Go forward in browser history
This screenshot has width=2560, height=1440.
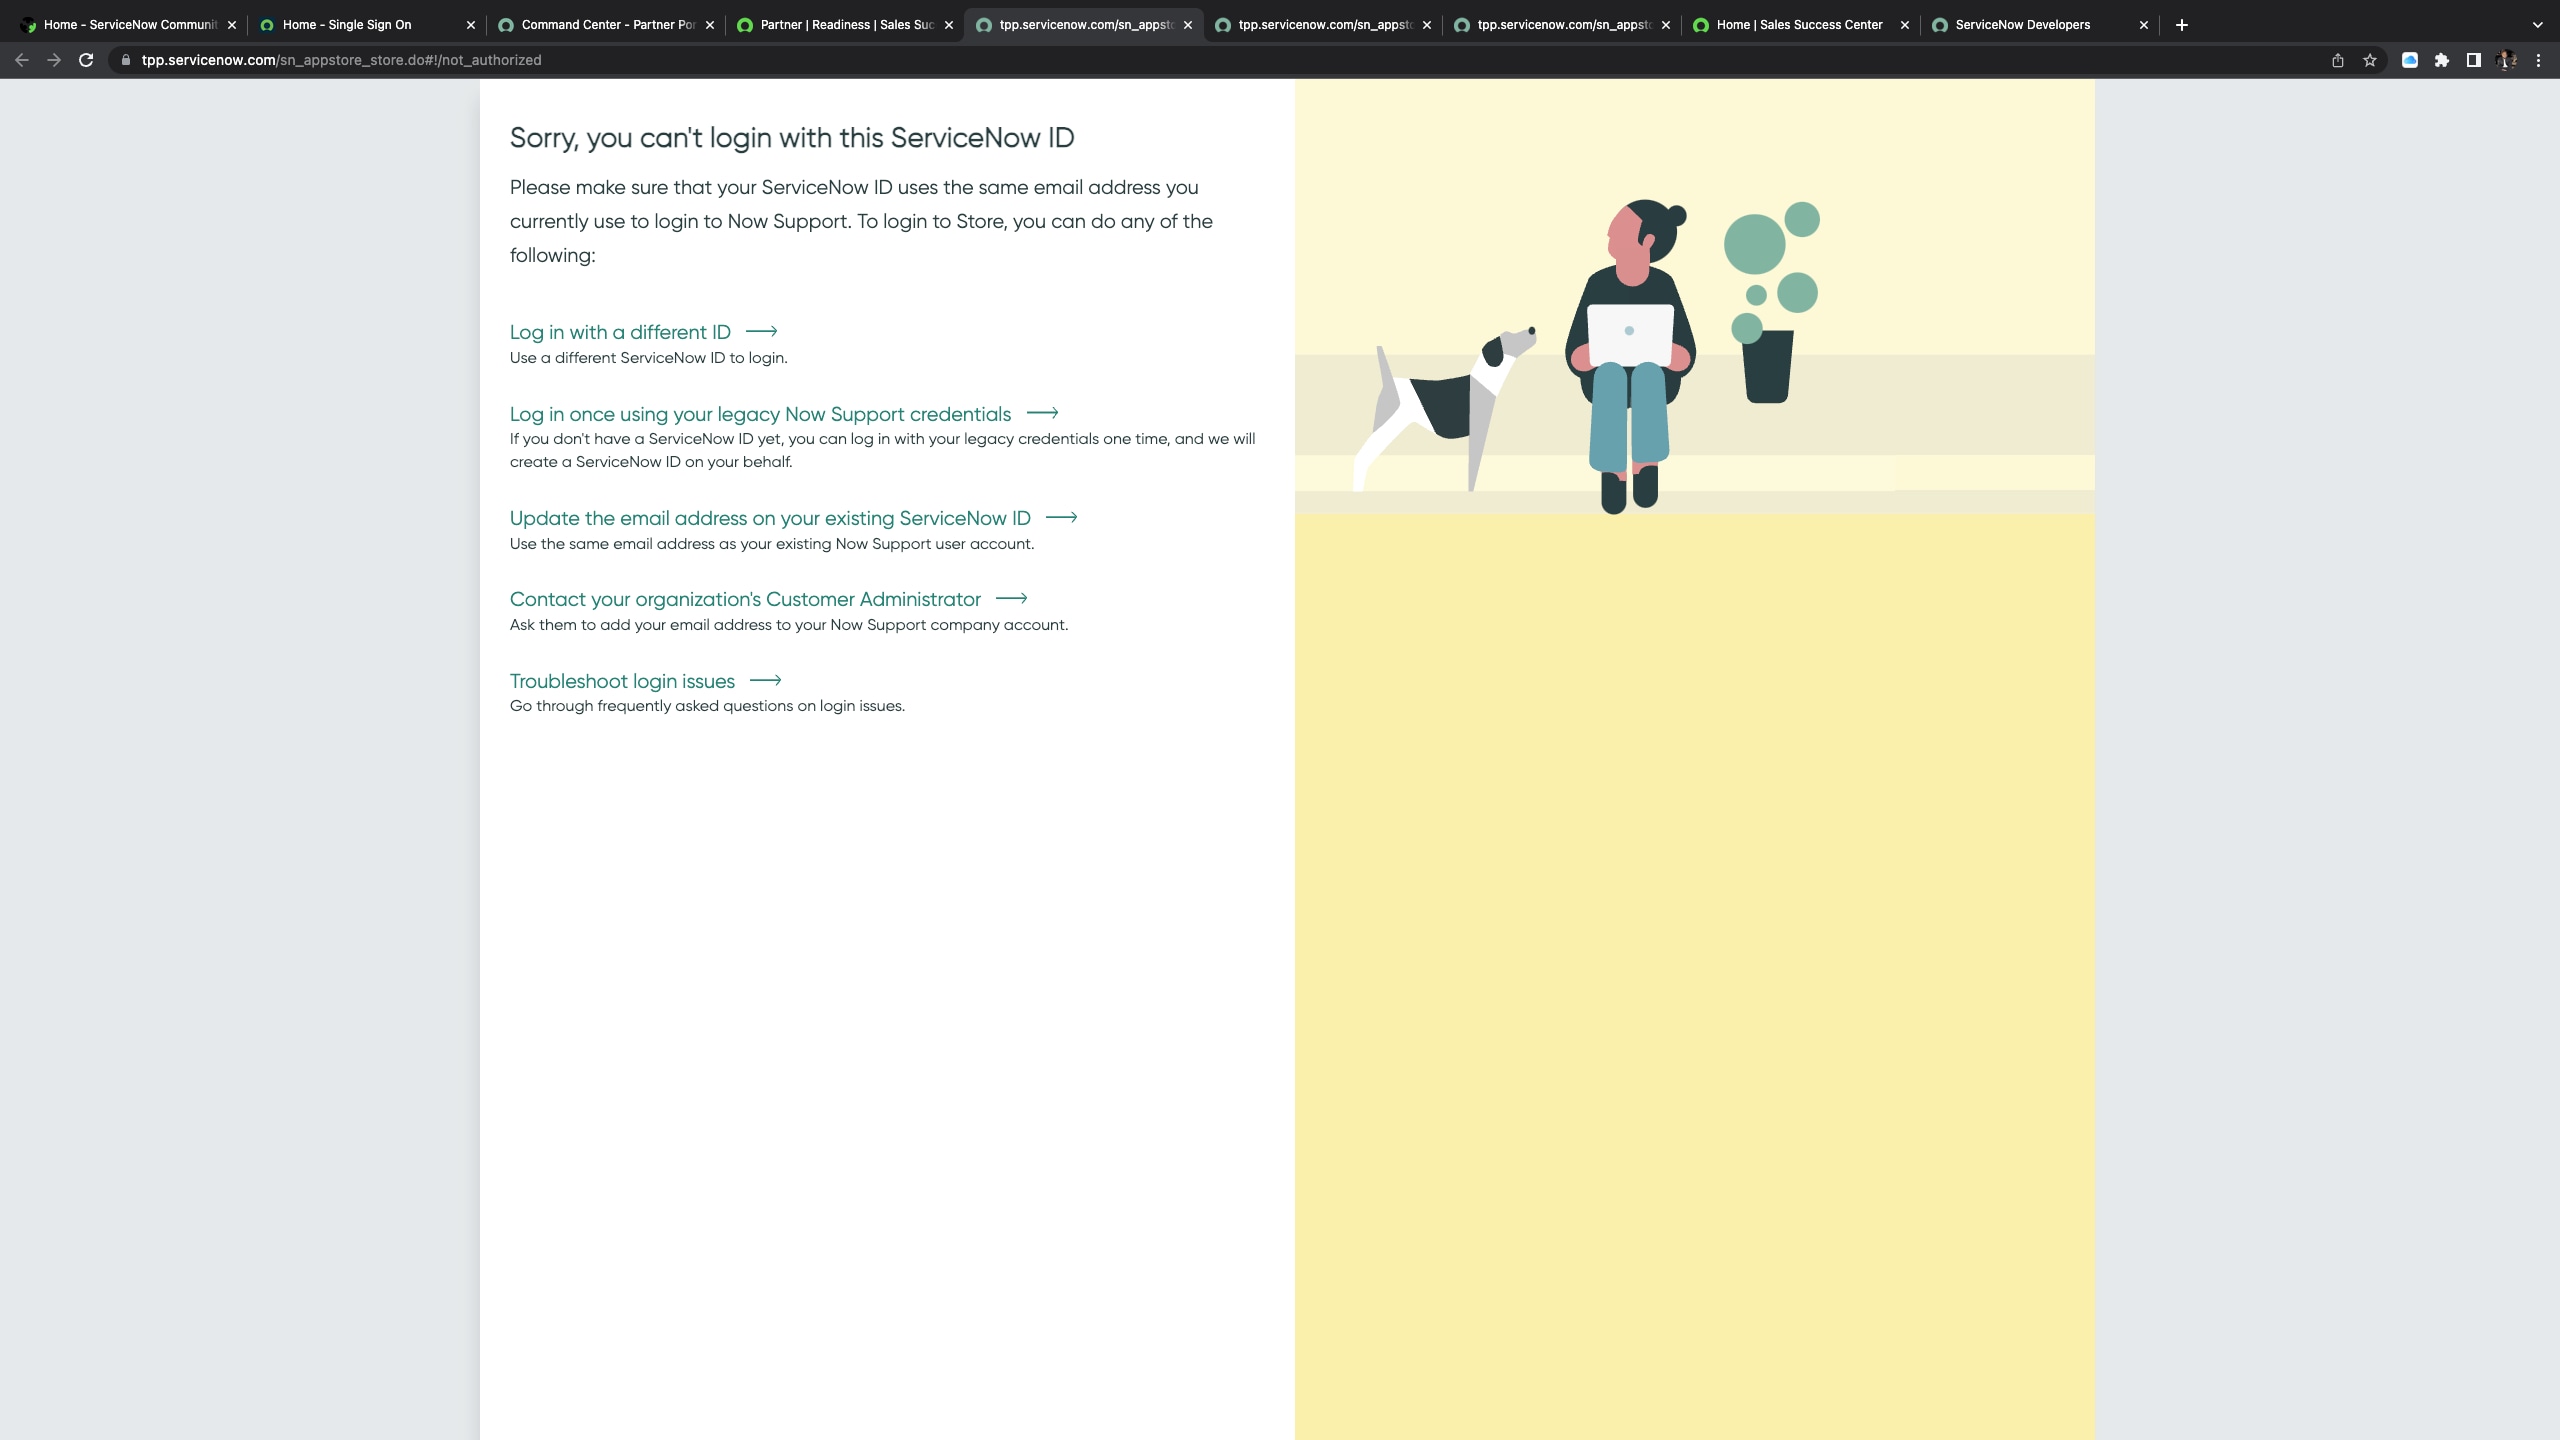click(x=54, y=60)
